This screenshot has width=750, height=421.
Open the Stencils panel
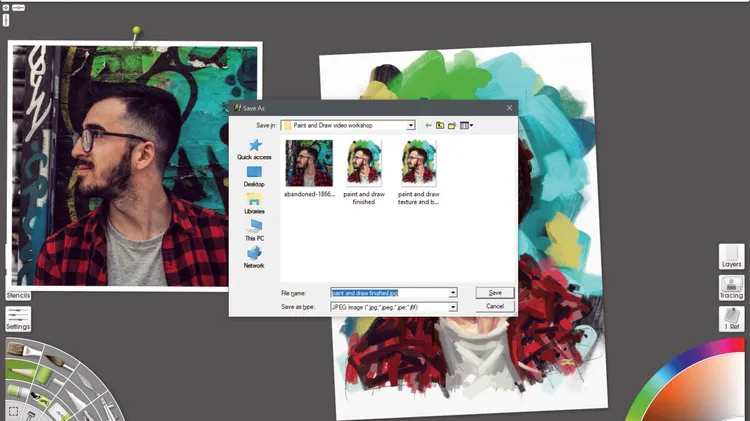[x=18, y=296]
